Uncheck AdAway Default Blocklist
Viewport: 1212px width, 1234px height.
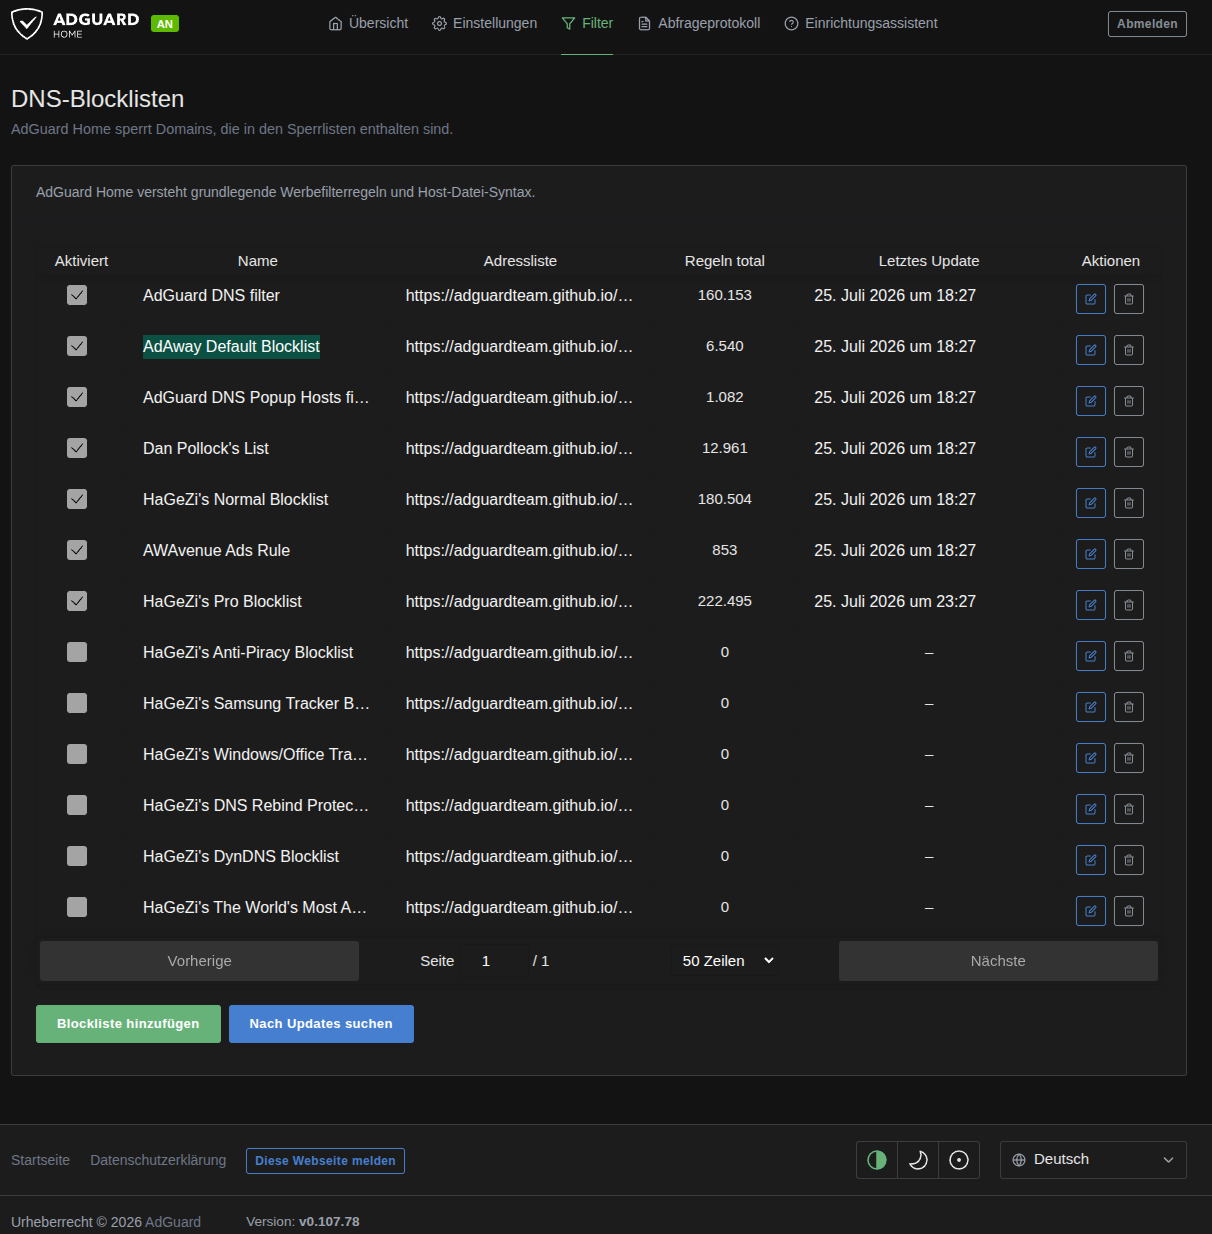point(77,346)
